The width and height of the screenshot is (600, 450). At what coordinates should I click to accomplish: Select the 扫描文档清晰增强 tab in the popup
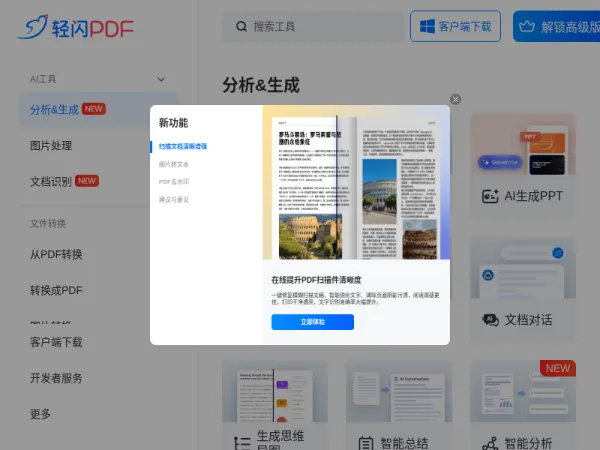pos(183,146)
